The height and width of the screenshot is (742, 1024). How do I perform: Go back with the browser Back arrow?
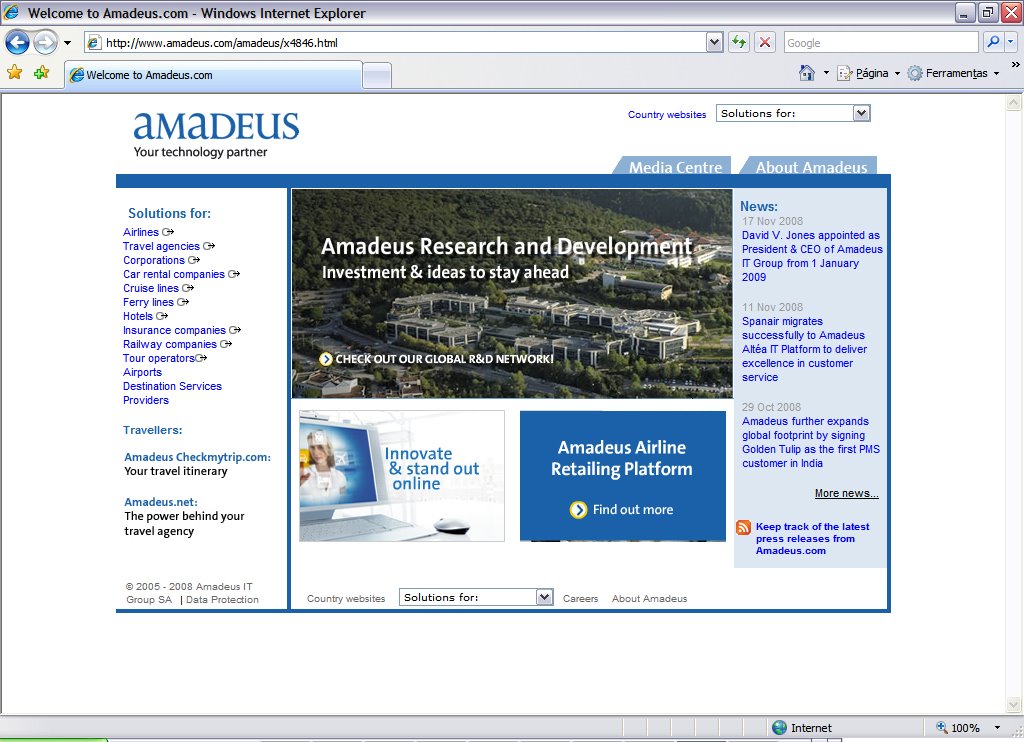pyautogui.click(x=17, y=43)
